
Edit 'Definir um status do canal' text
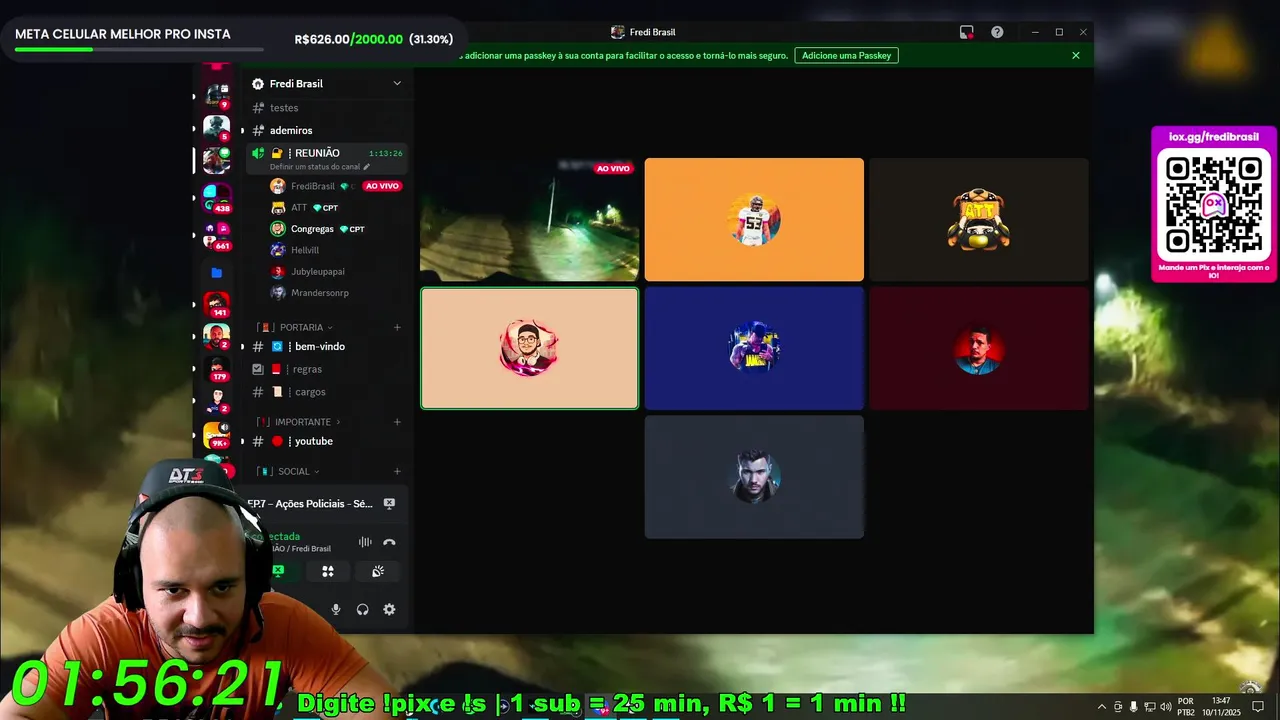(x=320, y=167)
